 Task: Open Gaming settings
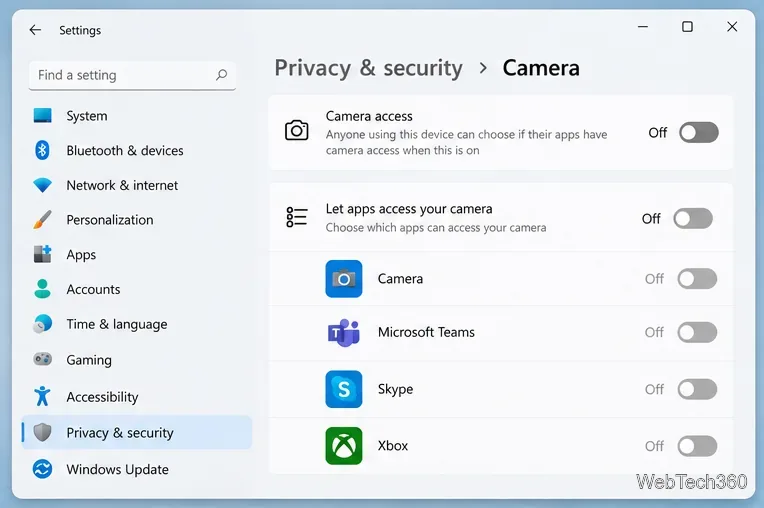click(x=137, y=359)
